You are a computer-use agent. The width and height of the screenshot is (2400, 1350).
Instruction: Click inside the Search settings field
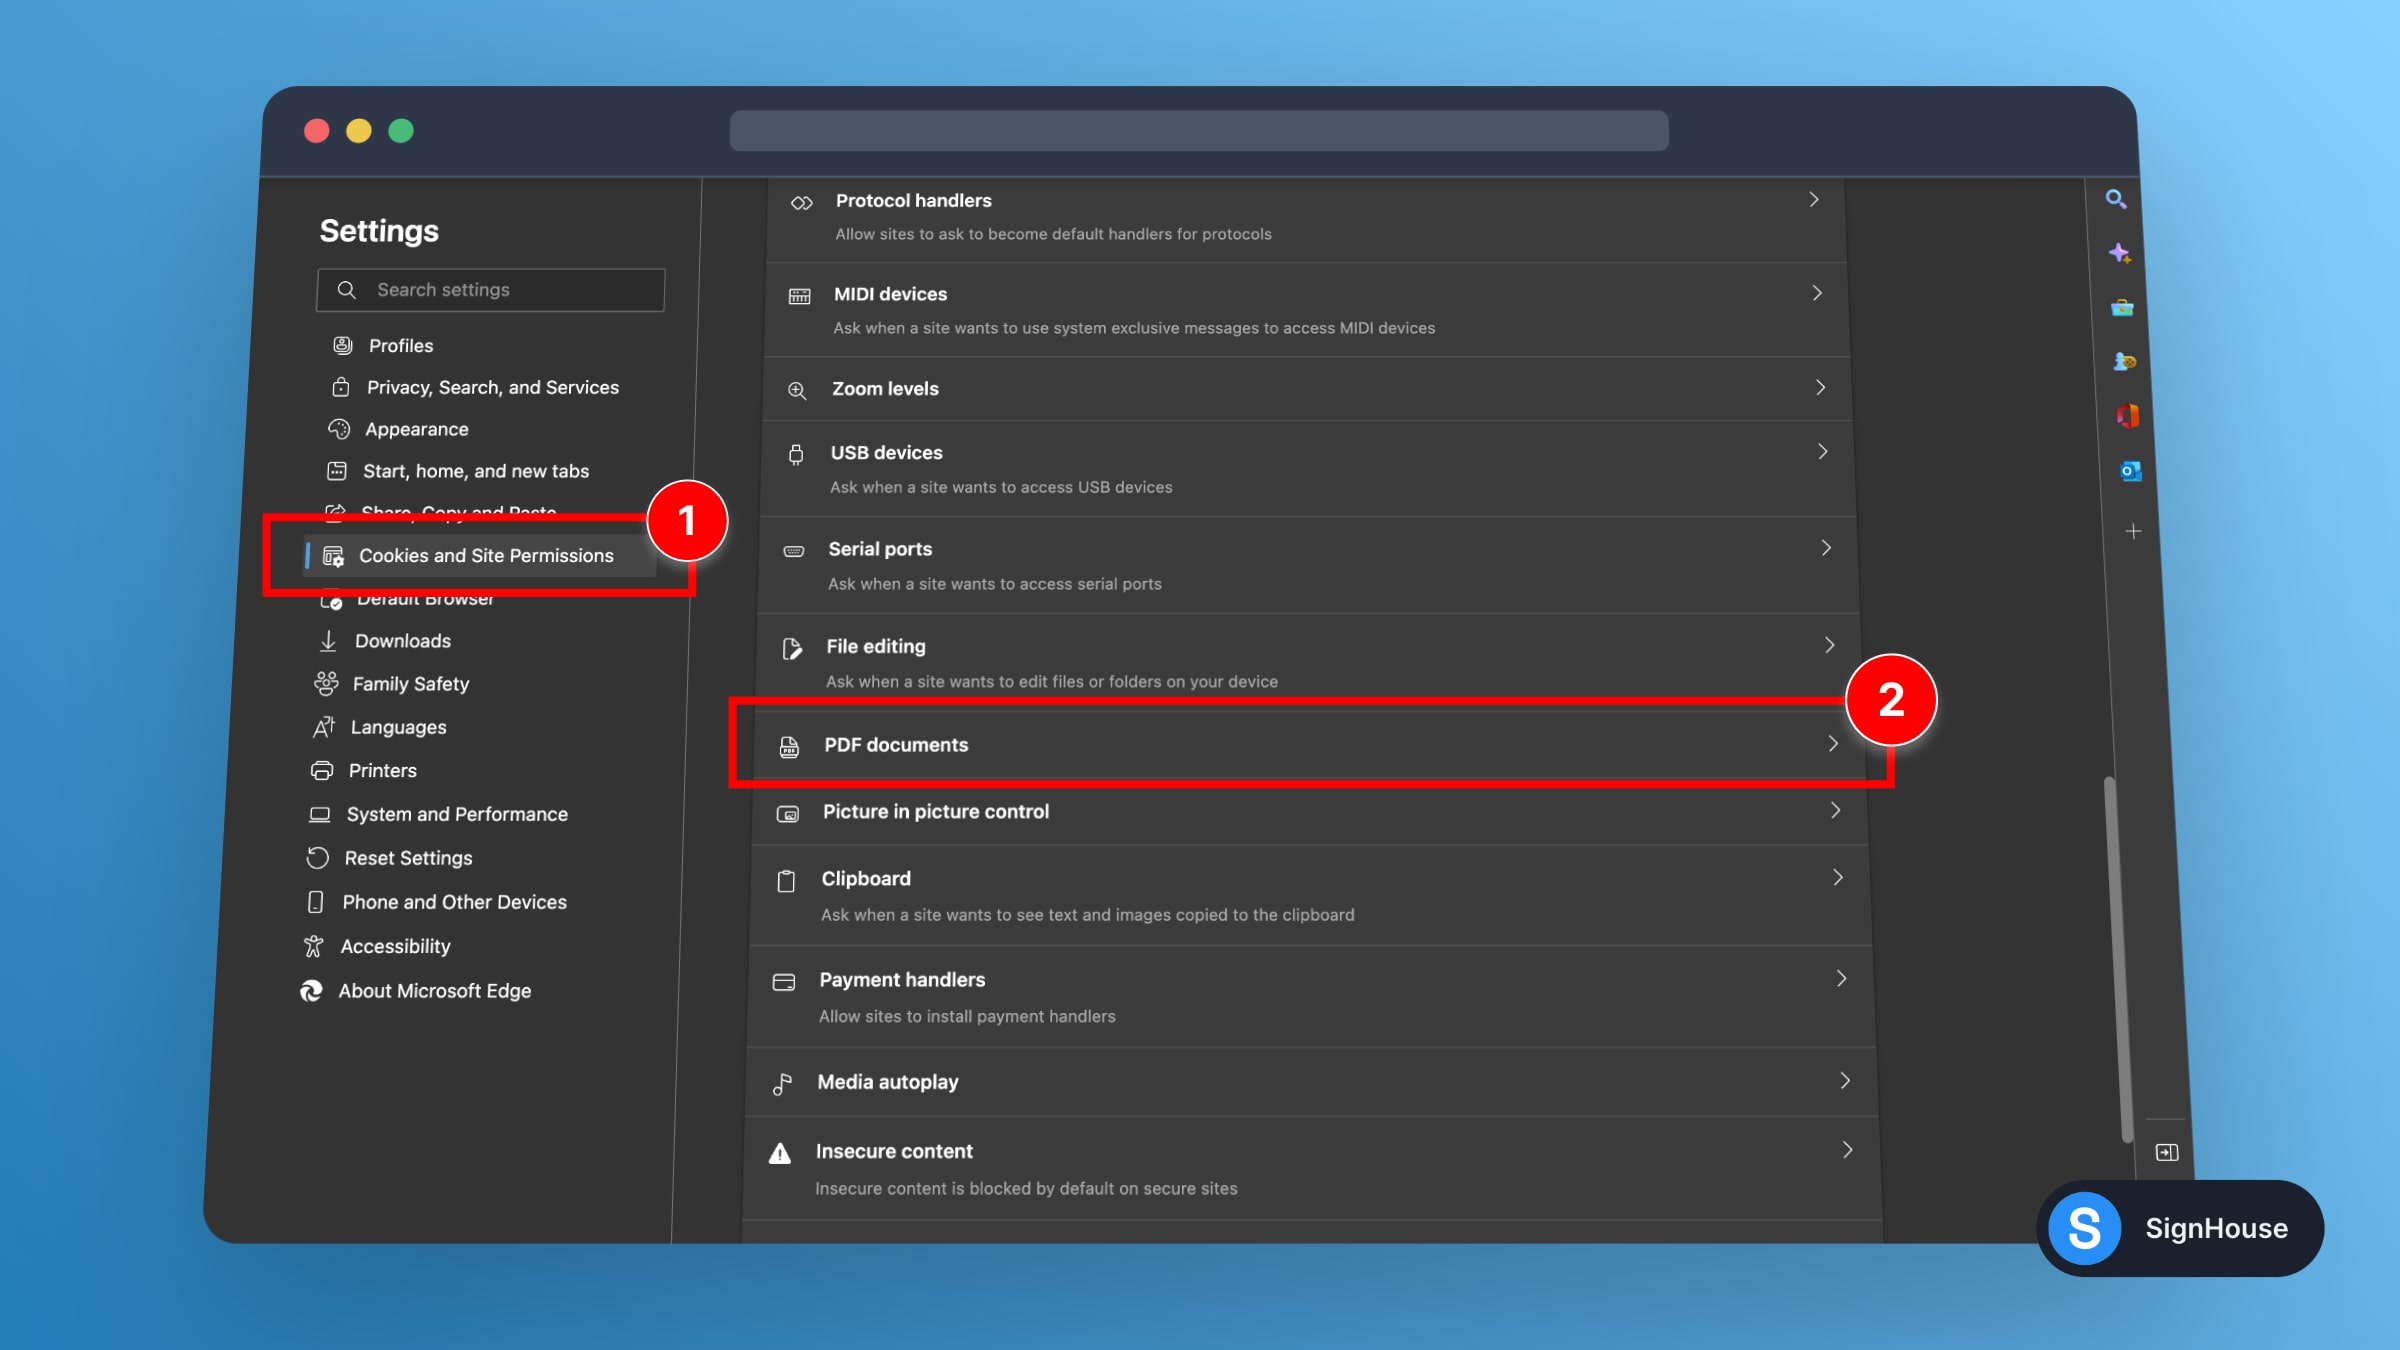point(490,289)
